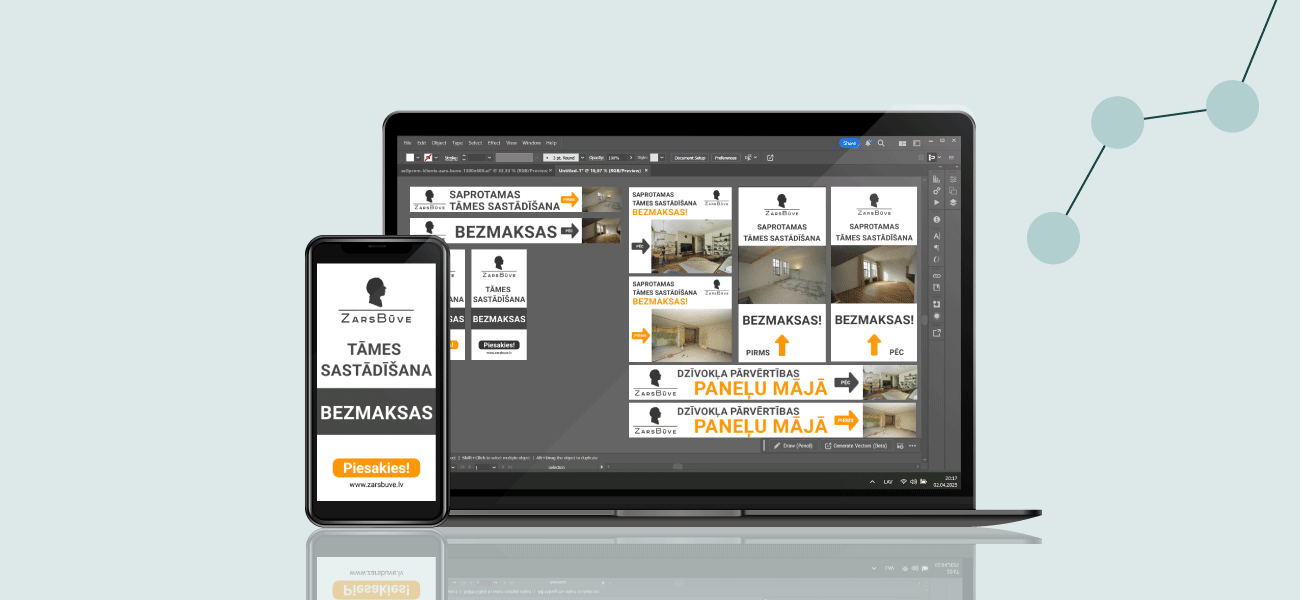Click the white Fill color swatch
This screenshot has width=1300, height=600.
(x=410, y=157)
